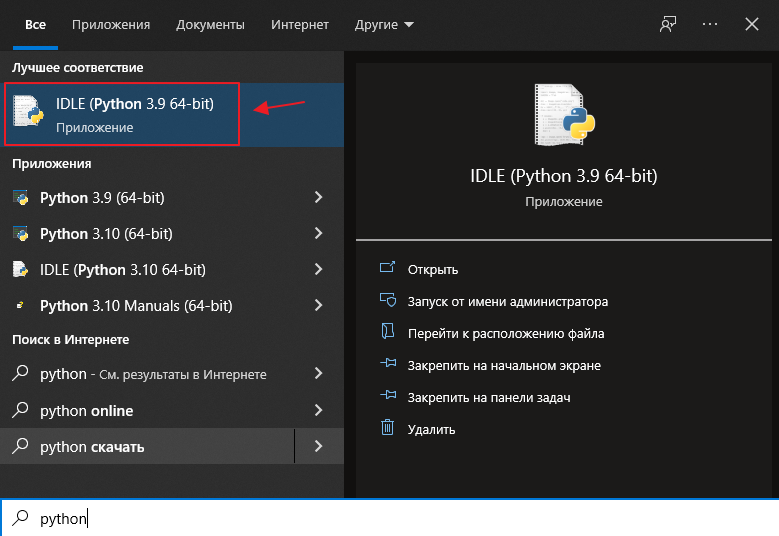Select the Интернет tab
This screenshot has width=779, height=536.
coord(300,24)
